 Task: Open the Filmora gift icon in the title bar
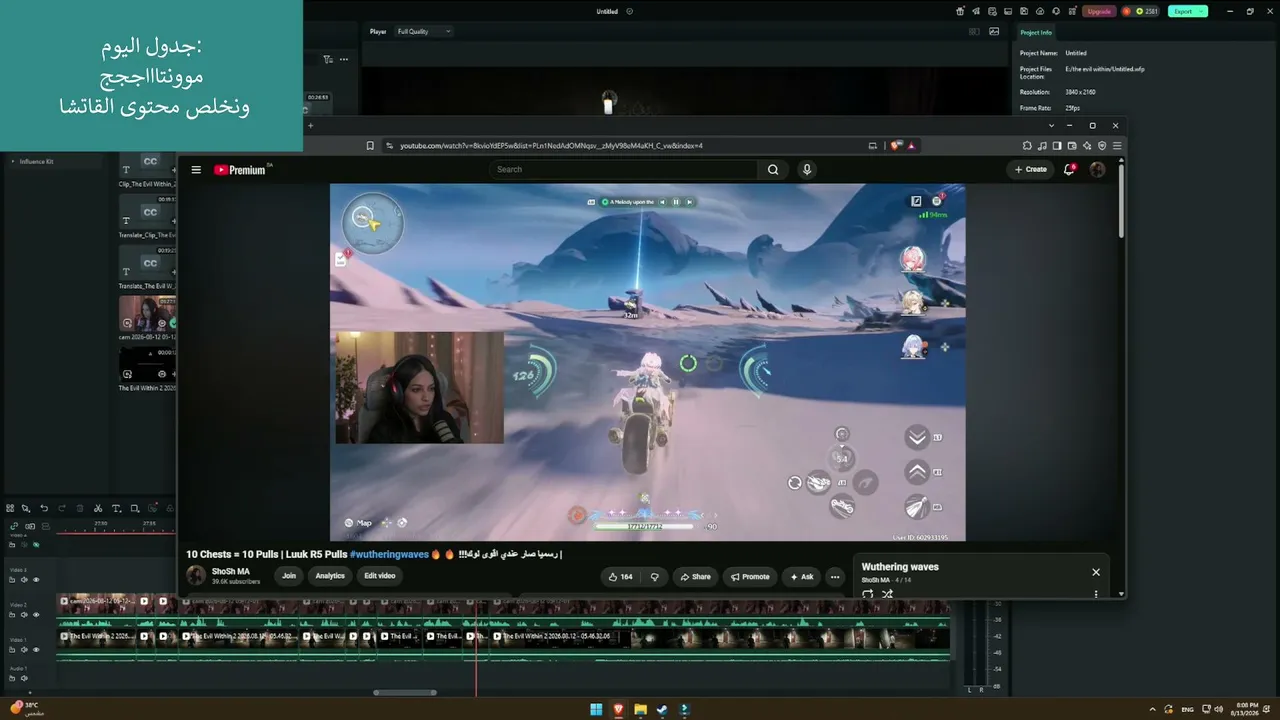click(x=960, y=12)
